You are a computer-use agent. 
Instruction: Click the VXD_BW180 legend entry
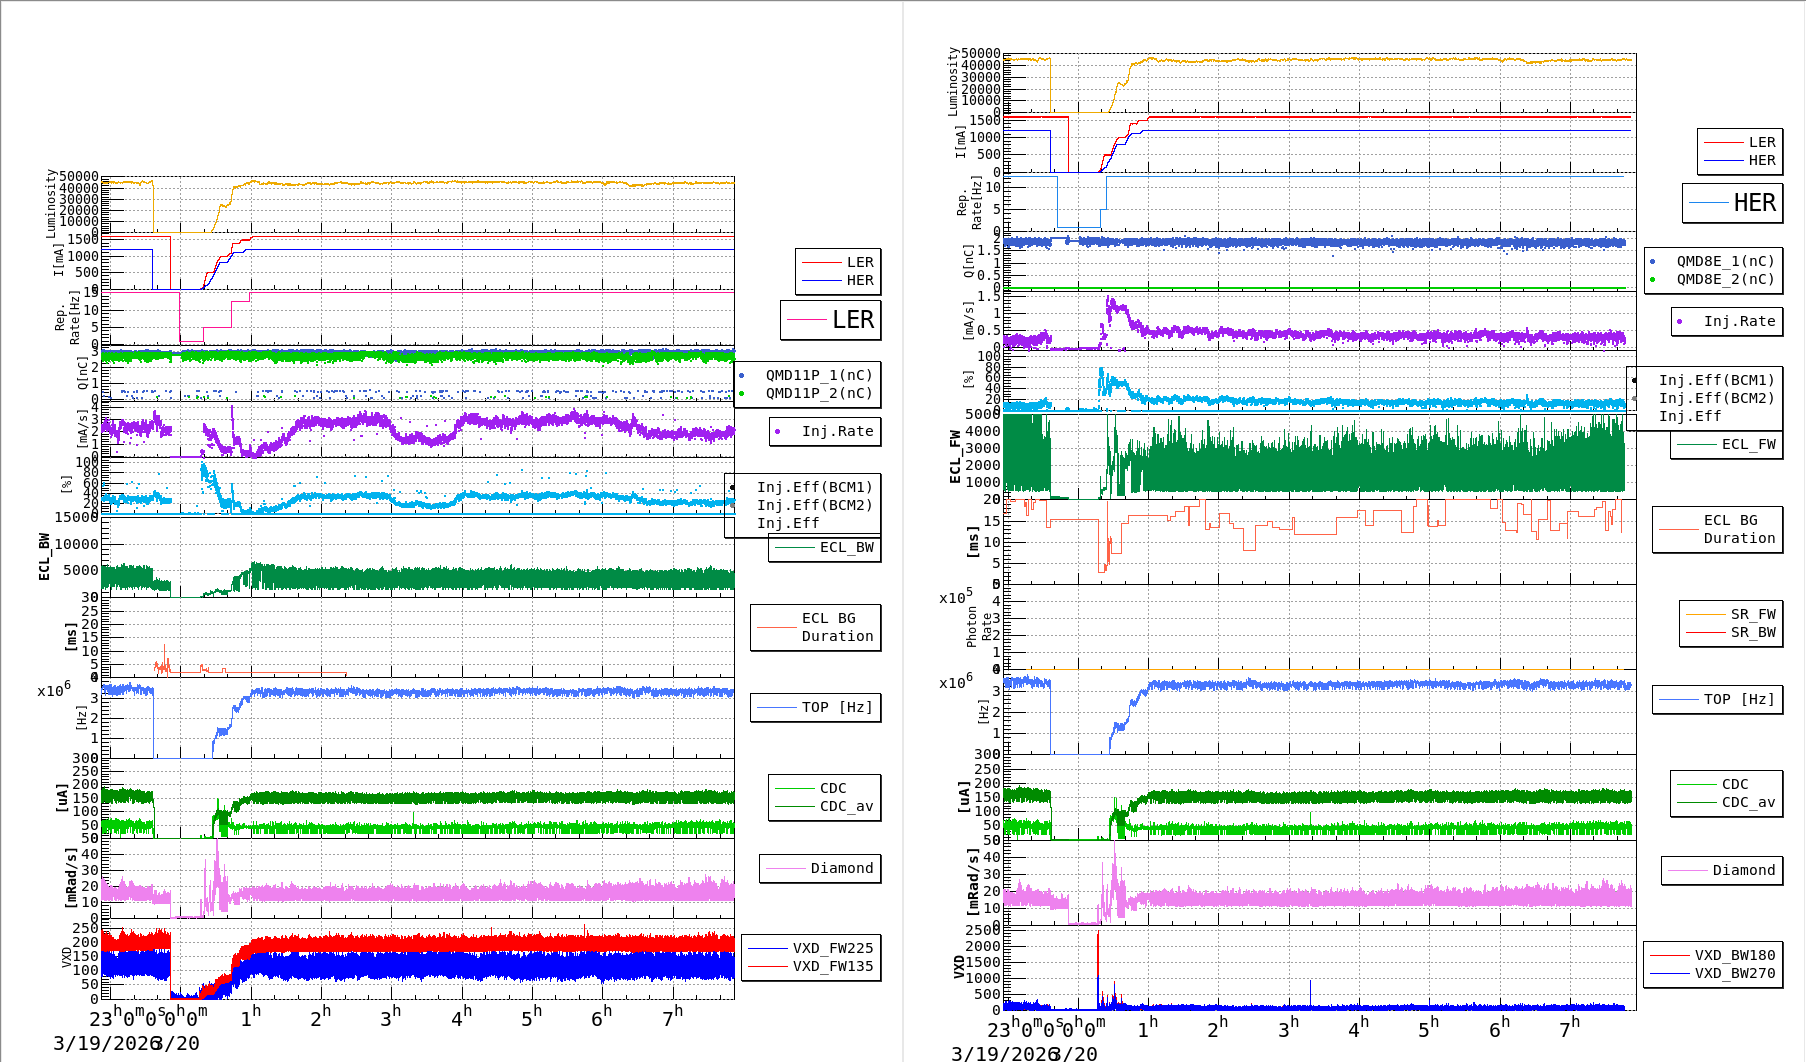click(1734, 955)
